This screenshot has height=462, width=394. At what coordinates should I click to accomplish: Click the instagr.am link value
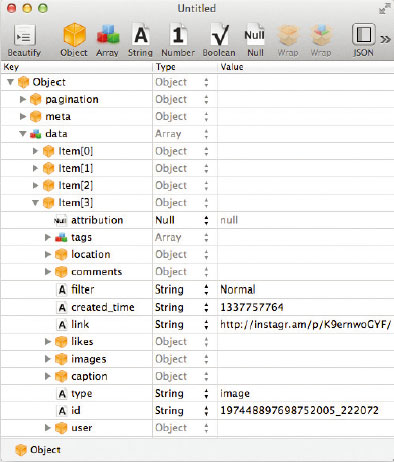click(305, 324)
